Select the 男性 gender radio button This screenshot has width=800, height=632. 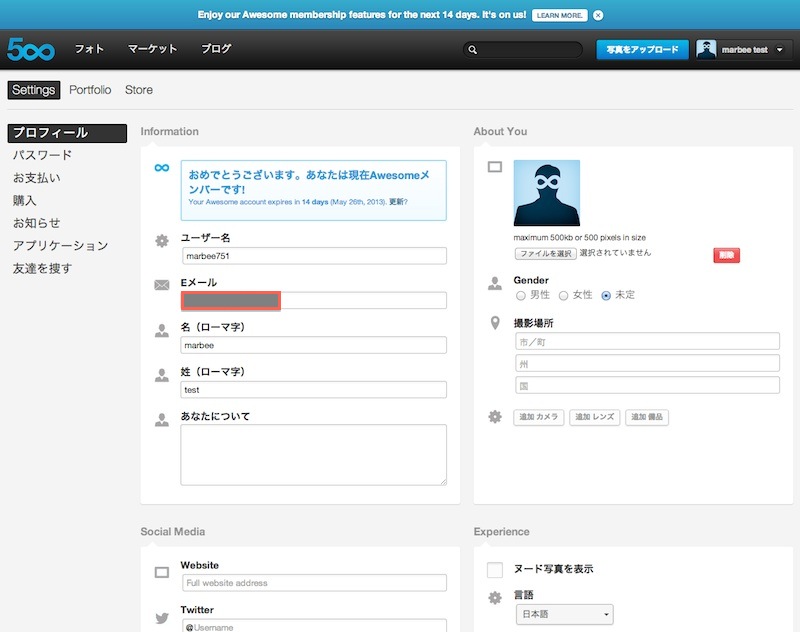coord(520,296)
